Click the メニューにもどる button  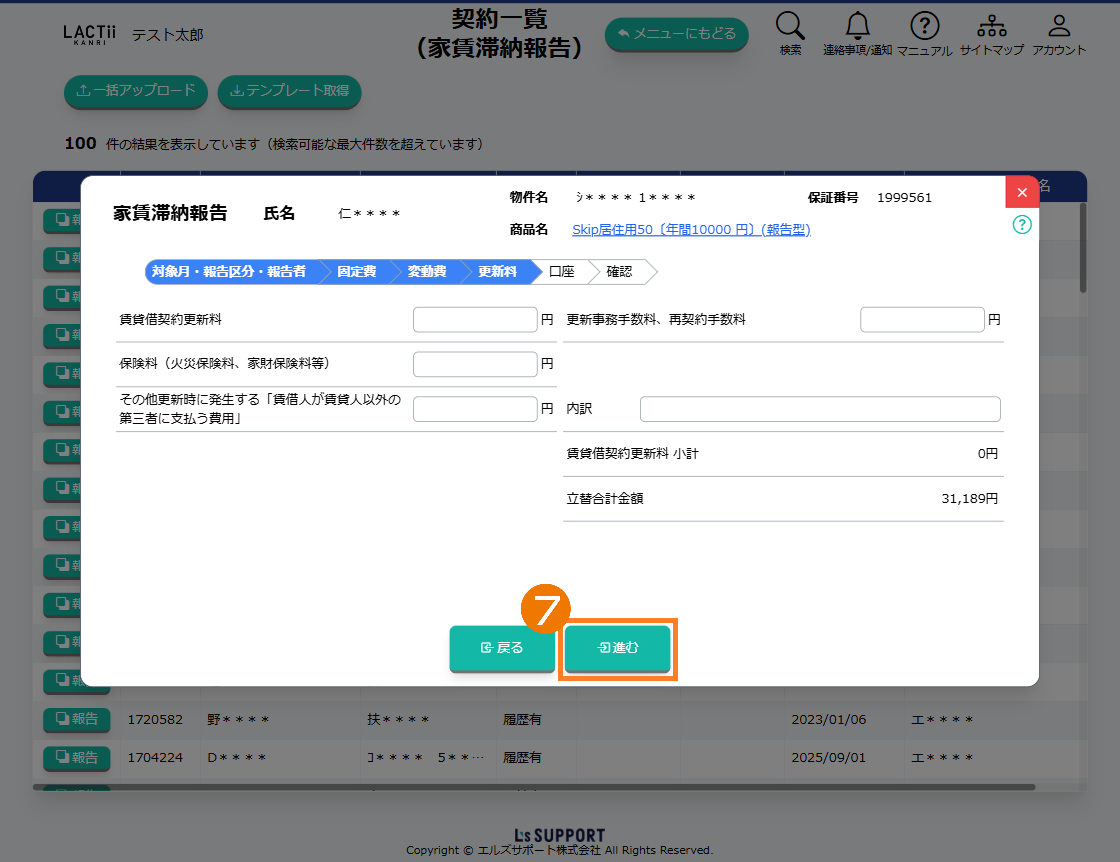coord(676,34)
